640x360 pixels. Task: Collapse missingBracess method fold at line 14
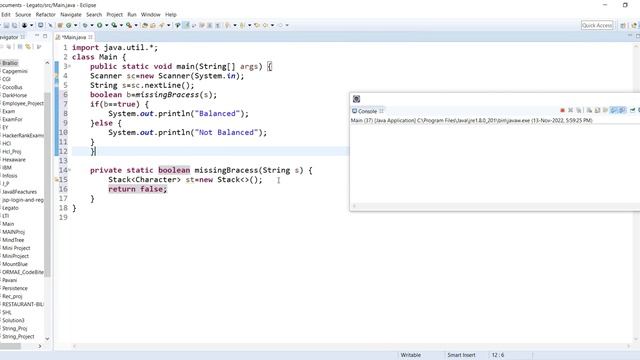(69, 170)
